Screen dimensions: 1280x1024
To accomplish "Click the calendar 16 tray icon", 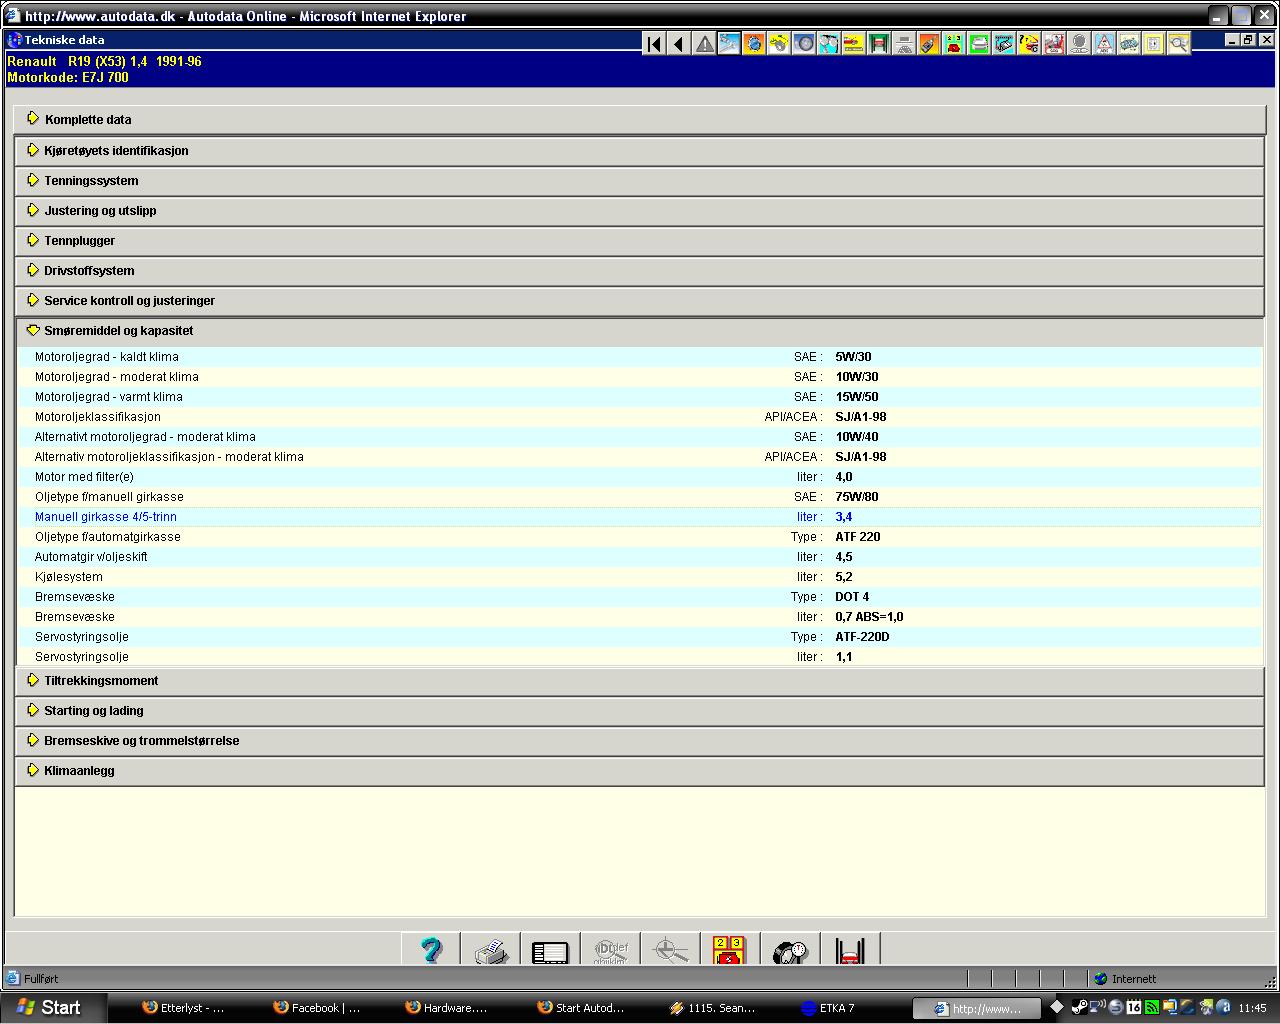I will pos(1134,1008).
